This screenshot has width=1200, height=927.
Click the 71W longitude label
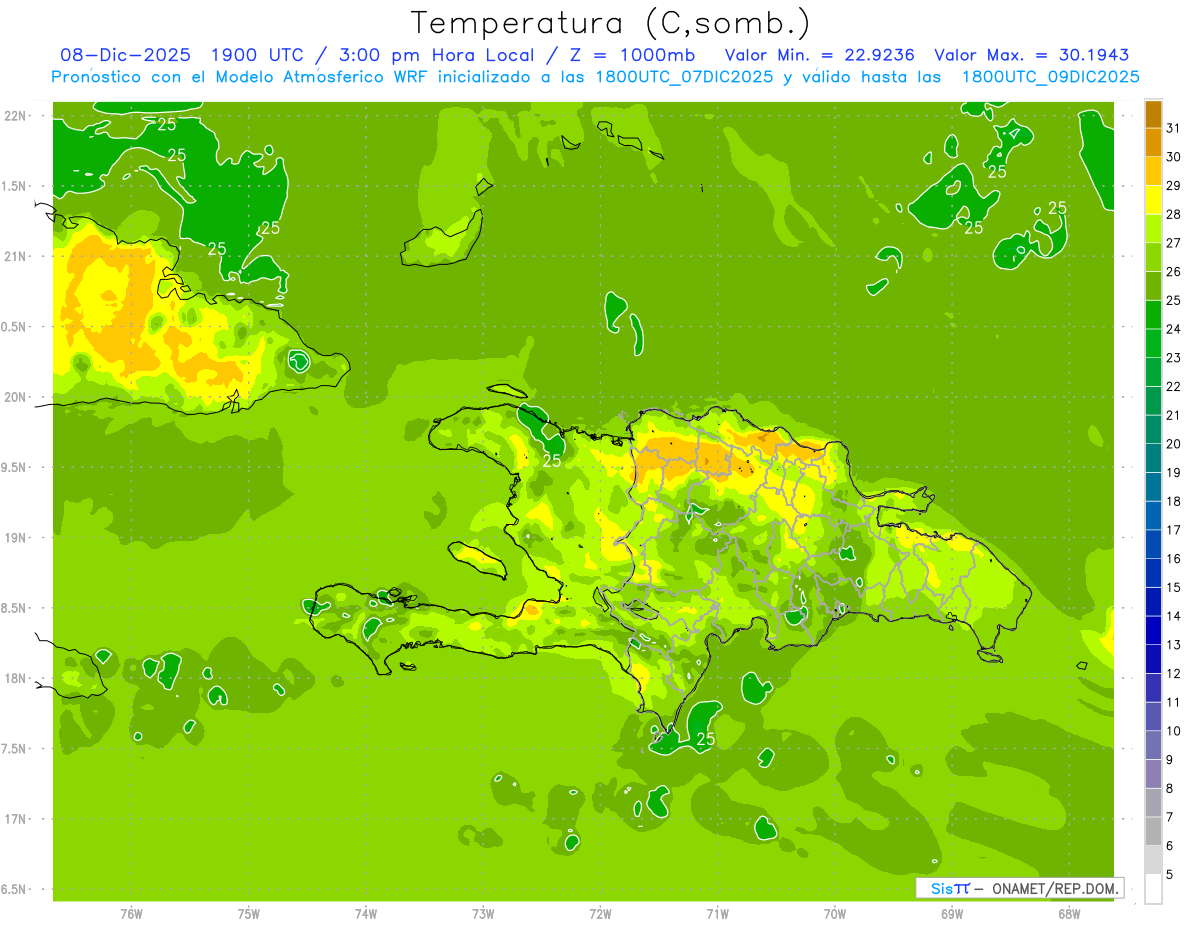717,914
